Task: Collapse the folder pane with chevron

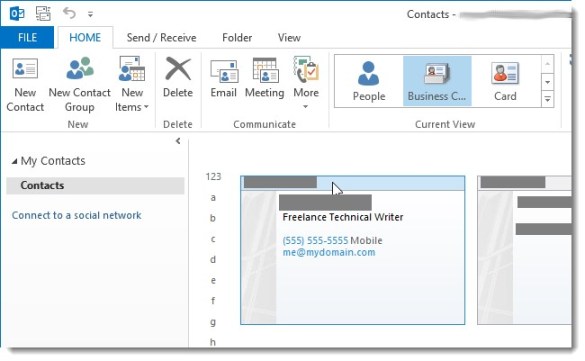Action: click(178, 141)
